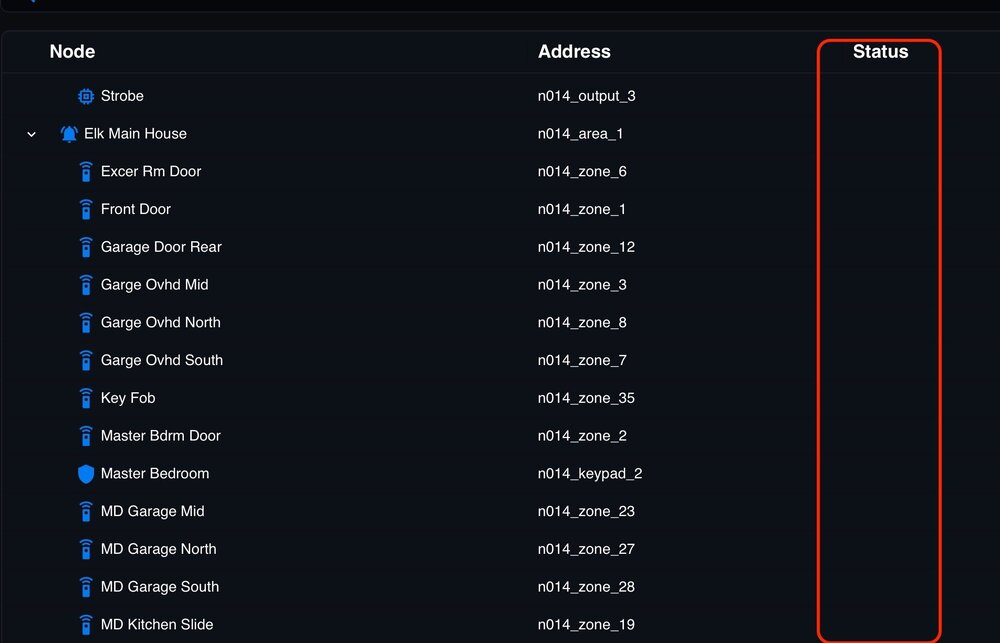Click the n014_area_1 address text
Viewport: 1000px width, 643px height.
pyautogui.click(x=582, y=133)
